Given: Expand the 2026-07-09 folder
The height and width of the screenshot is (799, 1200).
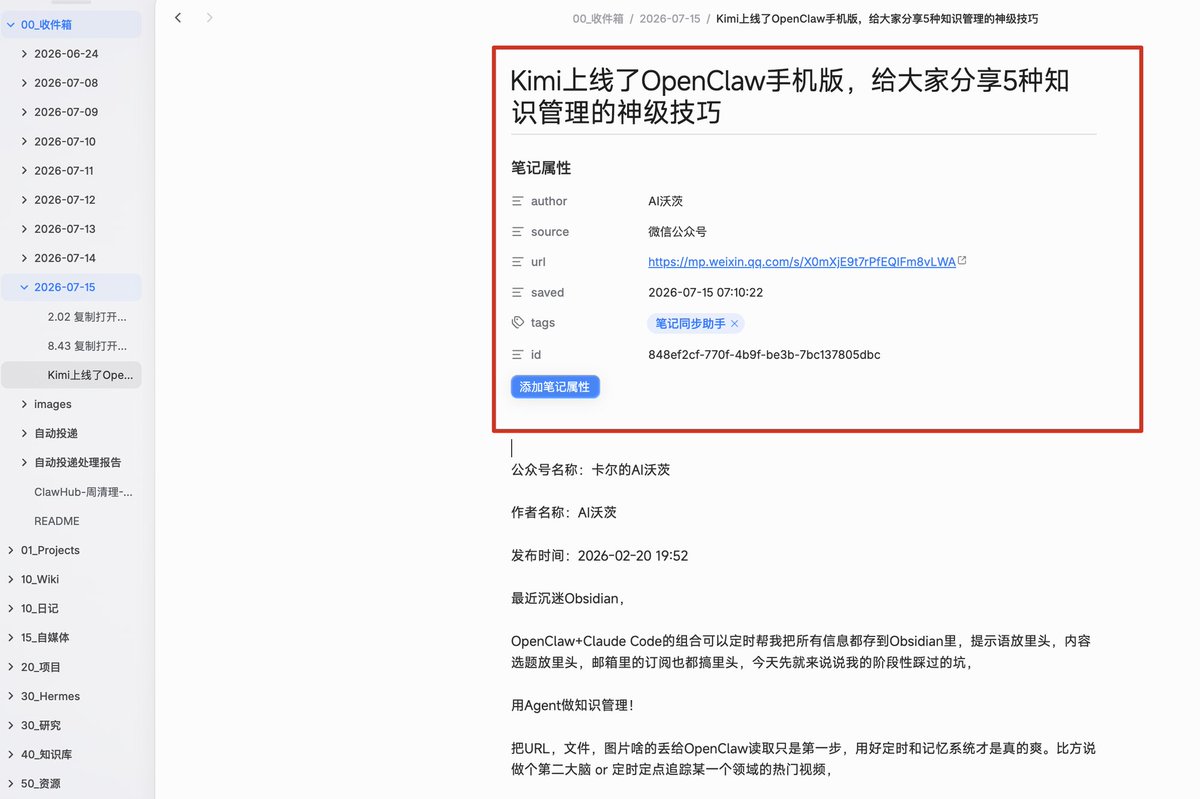Looking at the screenshot, I should pyautogui.click(x=24, y=112).
